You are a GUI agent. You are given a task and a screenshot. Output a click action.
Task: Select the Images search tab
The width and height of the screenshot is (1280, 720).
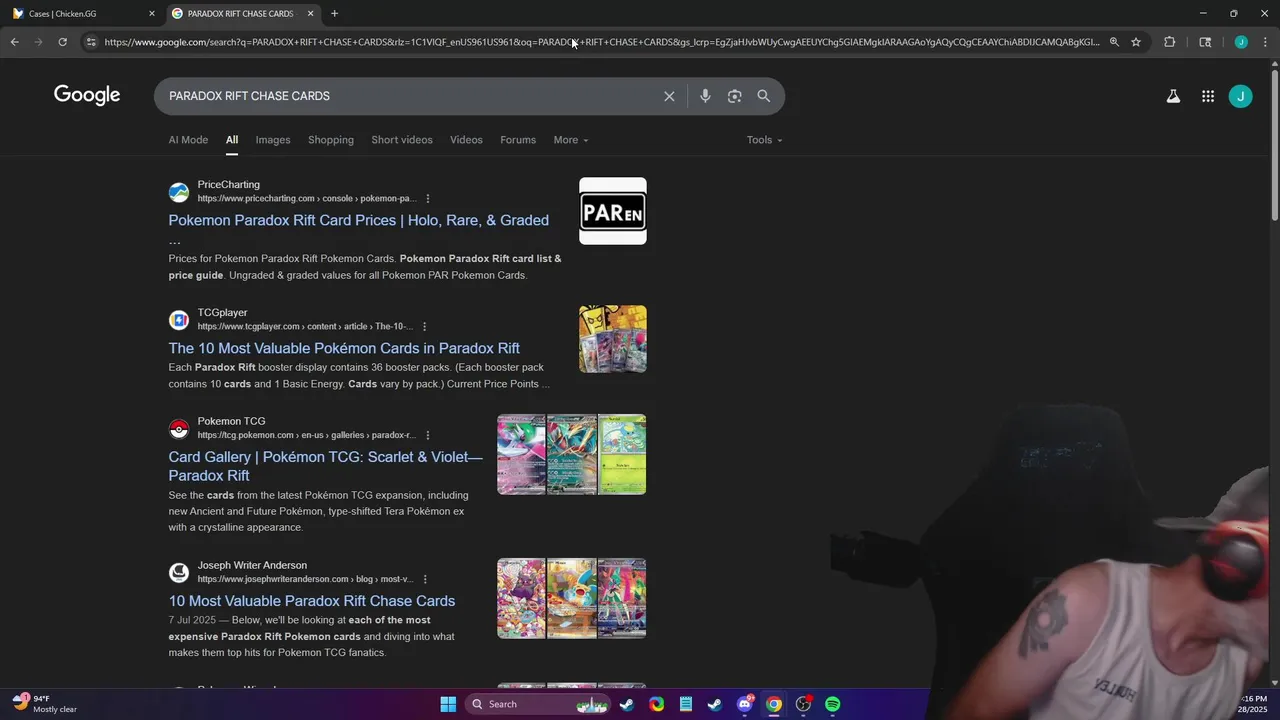273,140
